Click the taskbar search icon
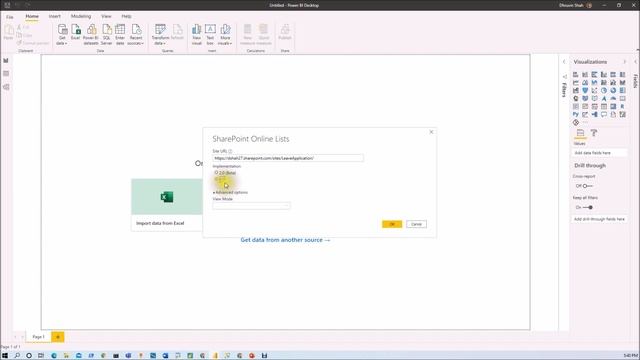The width and height of the screenshot is (640, 360). click(x=17, y=356)
